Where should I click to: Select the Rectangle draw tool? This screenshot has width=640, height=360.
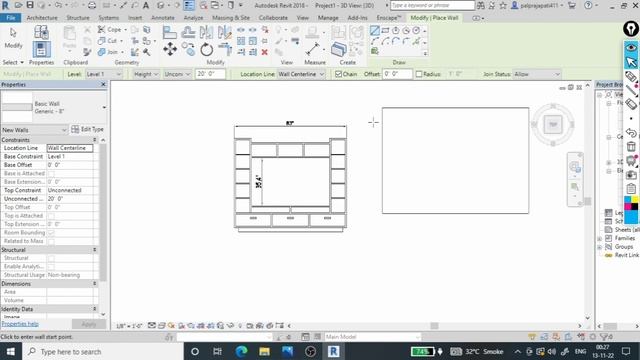pos(385,31)
